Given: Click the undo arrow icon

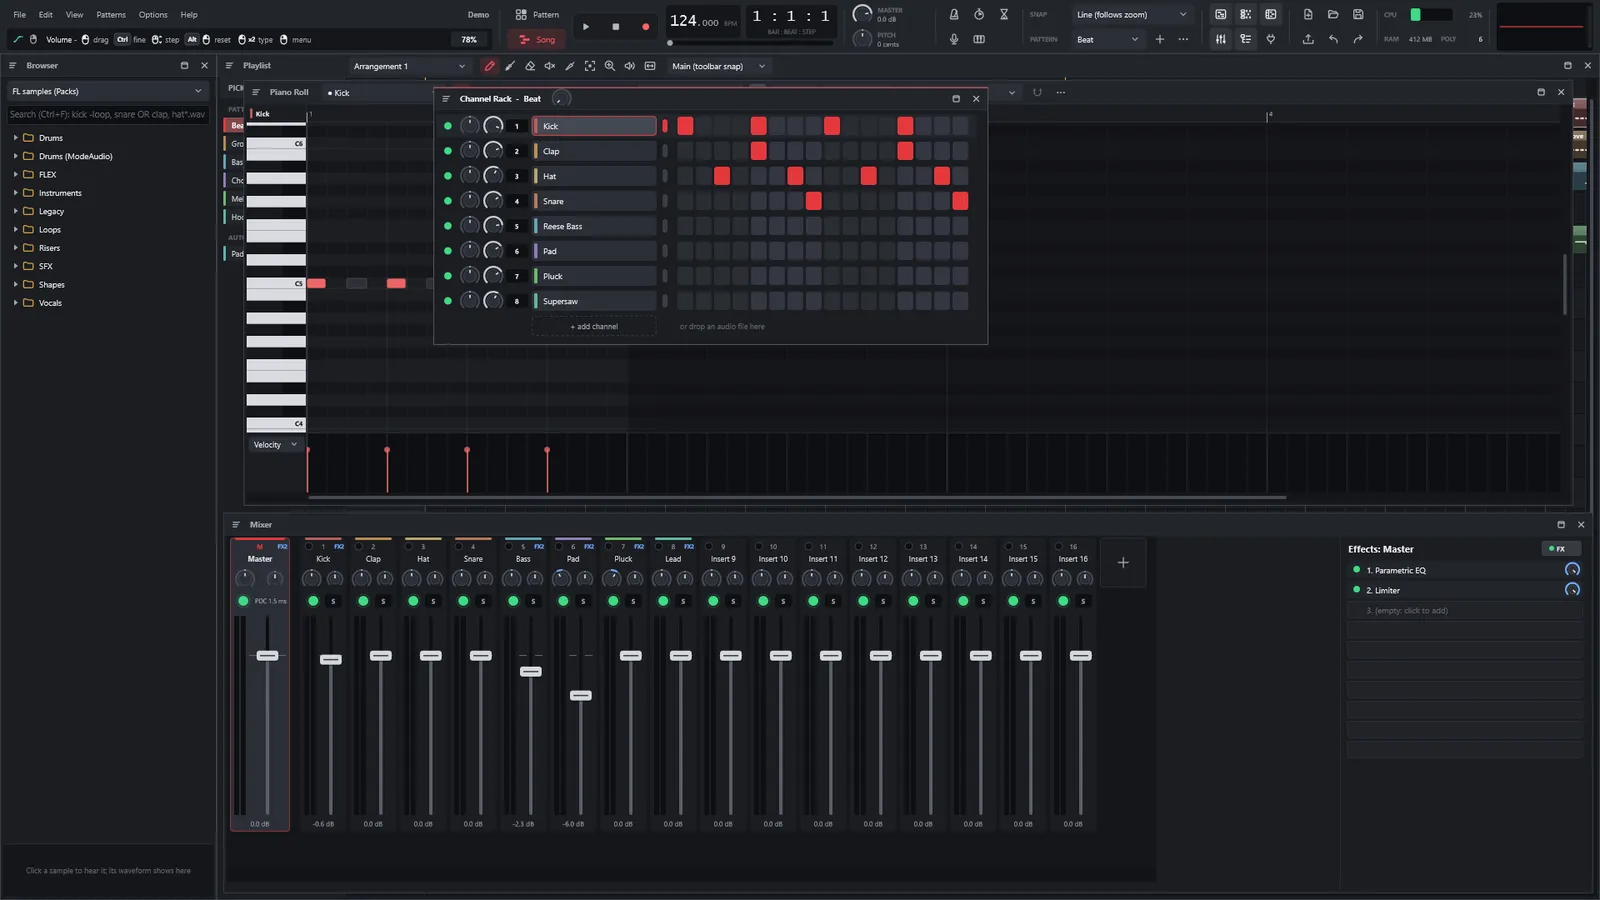Looking at the screenshot, I should [1333, 39].
